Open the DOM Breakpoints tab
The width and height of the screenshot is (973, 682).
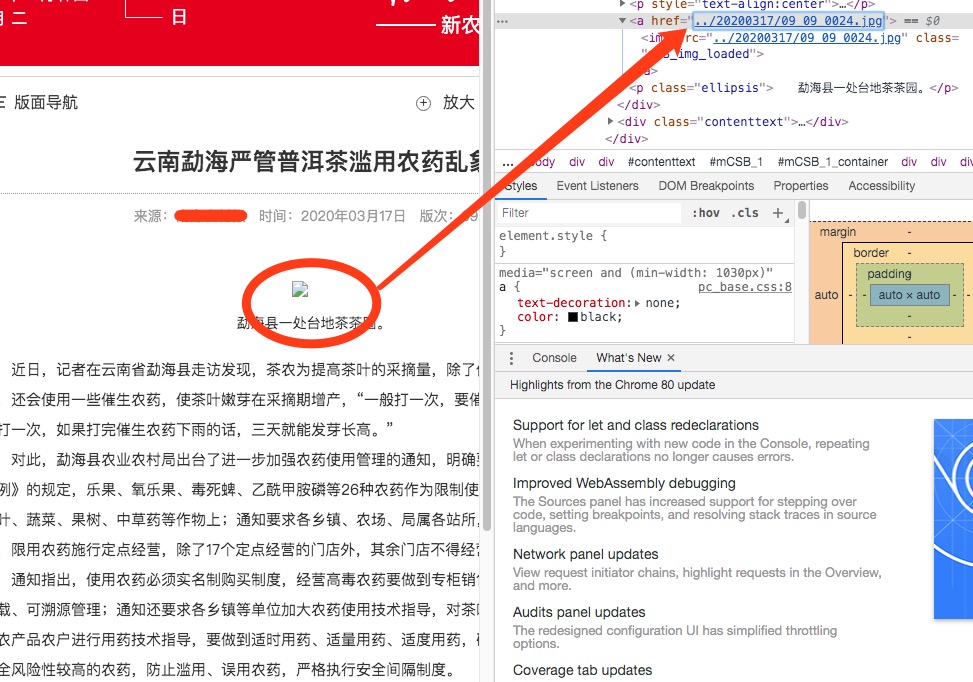pyautogui.click(x=706, y=186)
